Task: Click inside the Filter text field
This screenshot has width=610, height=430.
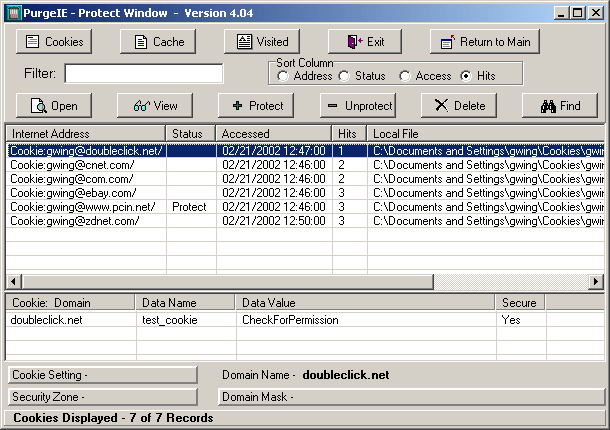Action: (144, 74)
